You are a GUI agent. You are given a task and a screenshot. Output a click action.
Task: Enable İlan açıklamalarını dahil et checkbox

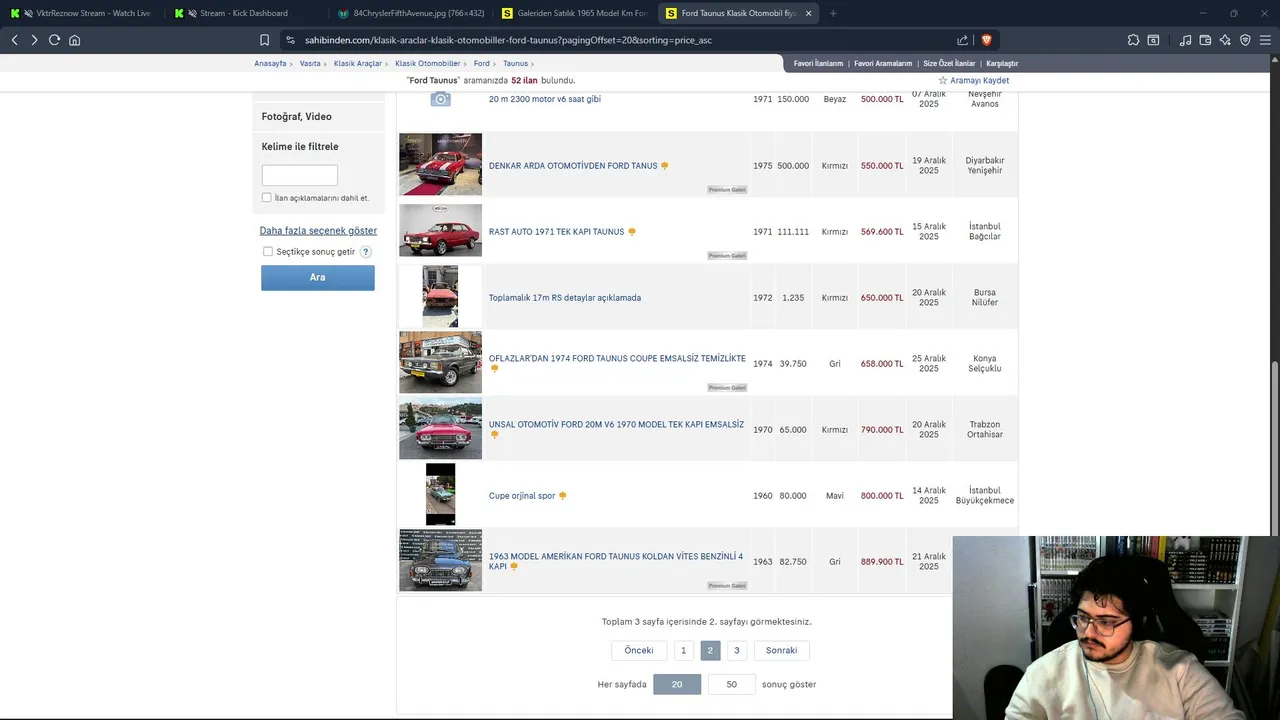[x=267, y=198]
